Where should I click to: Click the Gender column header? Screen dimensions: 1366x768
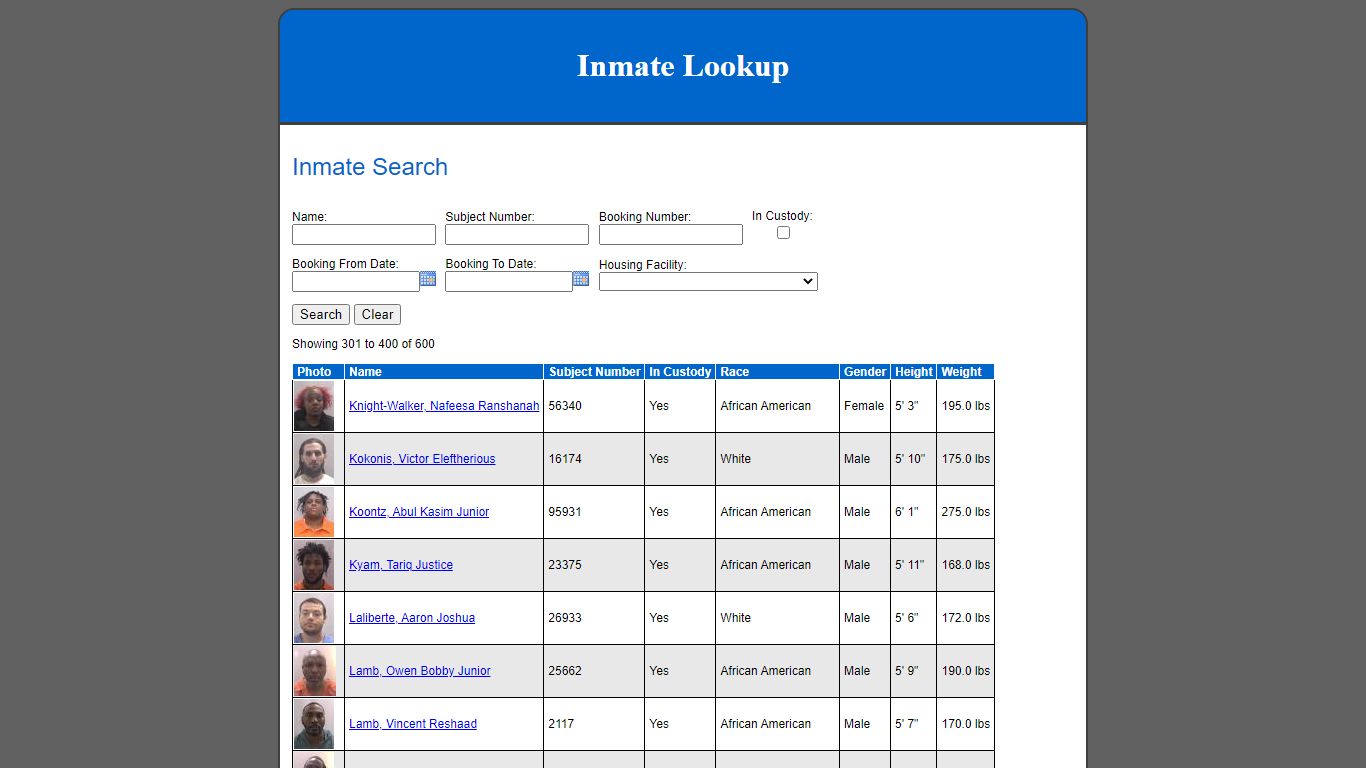pyautogui.click(x=865, y=372)
